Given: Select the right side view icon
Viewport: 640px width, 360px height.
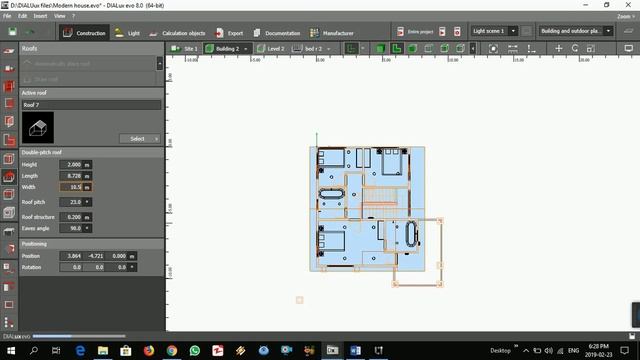Looking at the screenshot, I should click(x=428, y=49).
